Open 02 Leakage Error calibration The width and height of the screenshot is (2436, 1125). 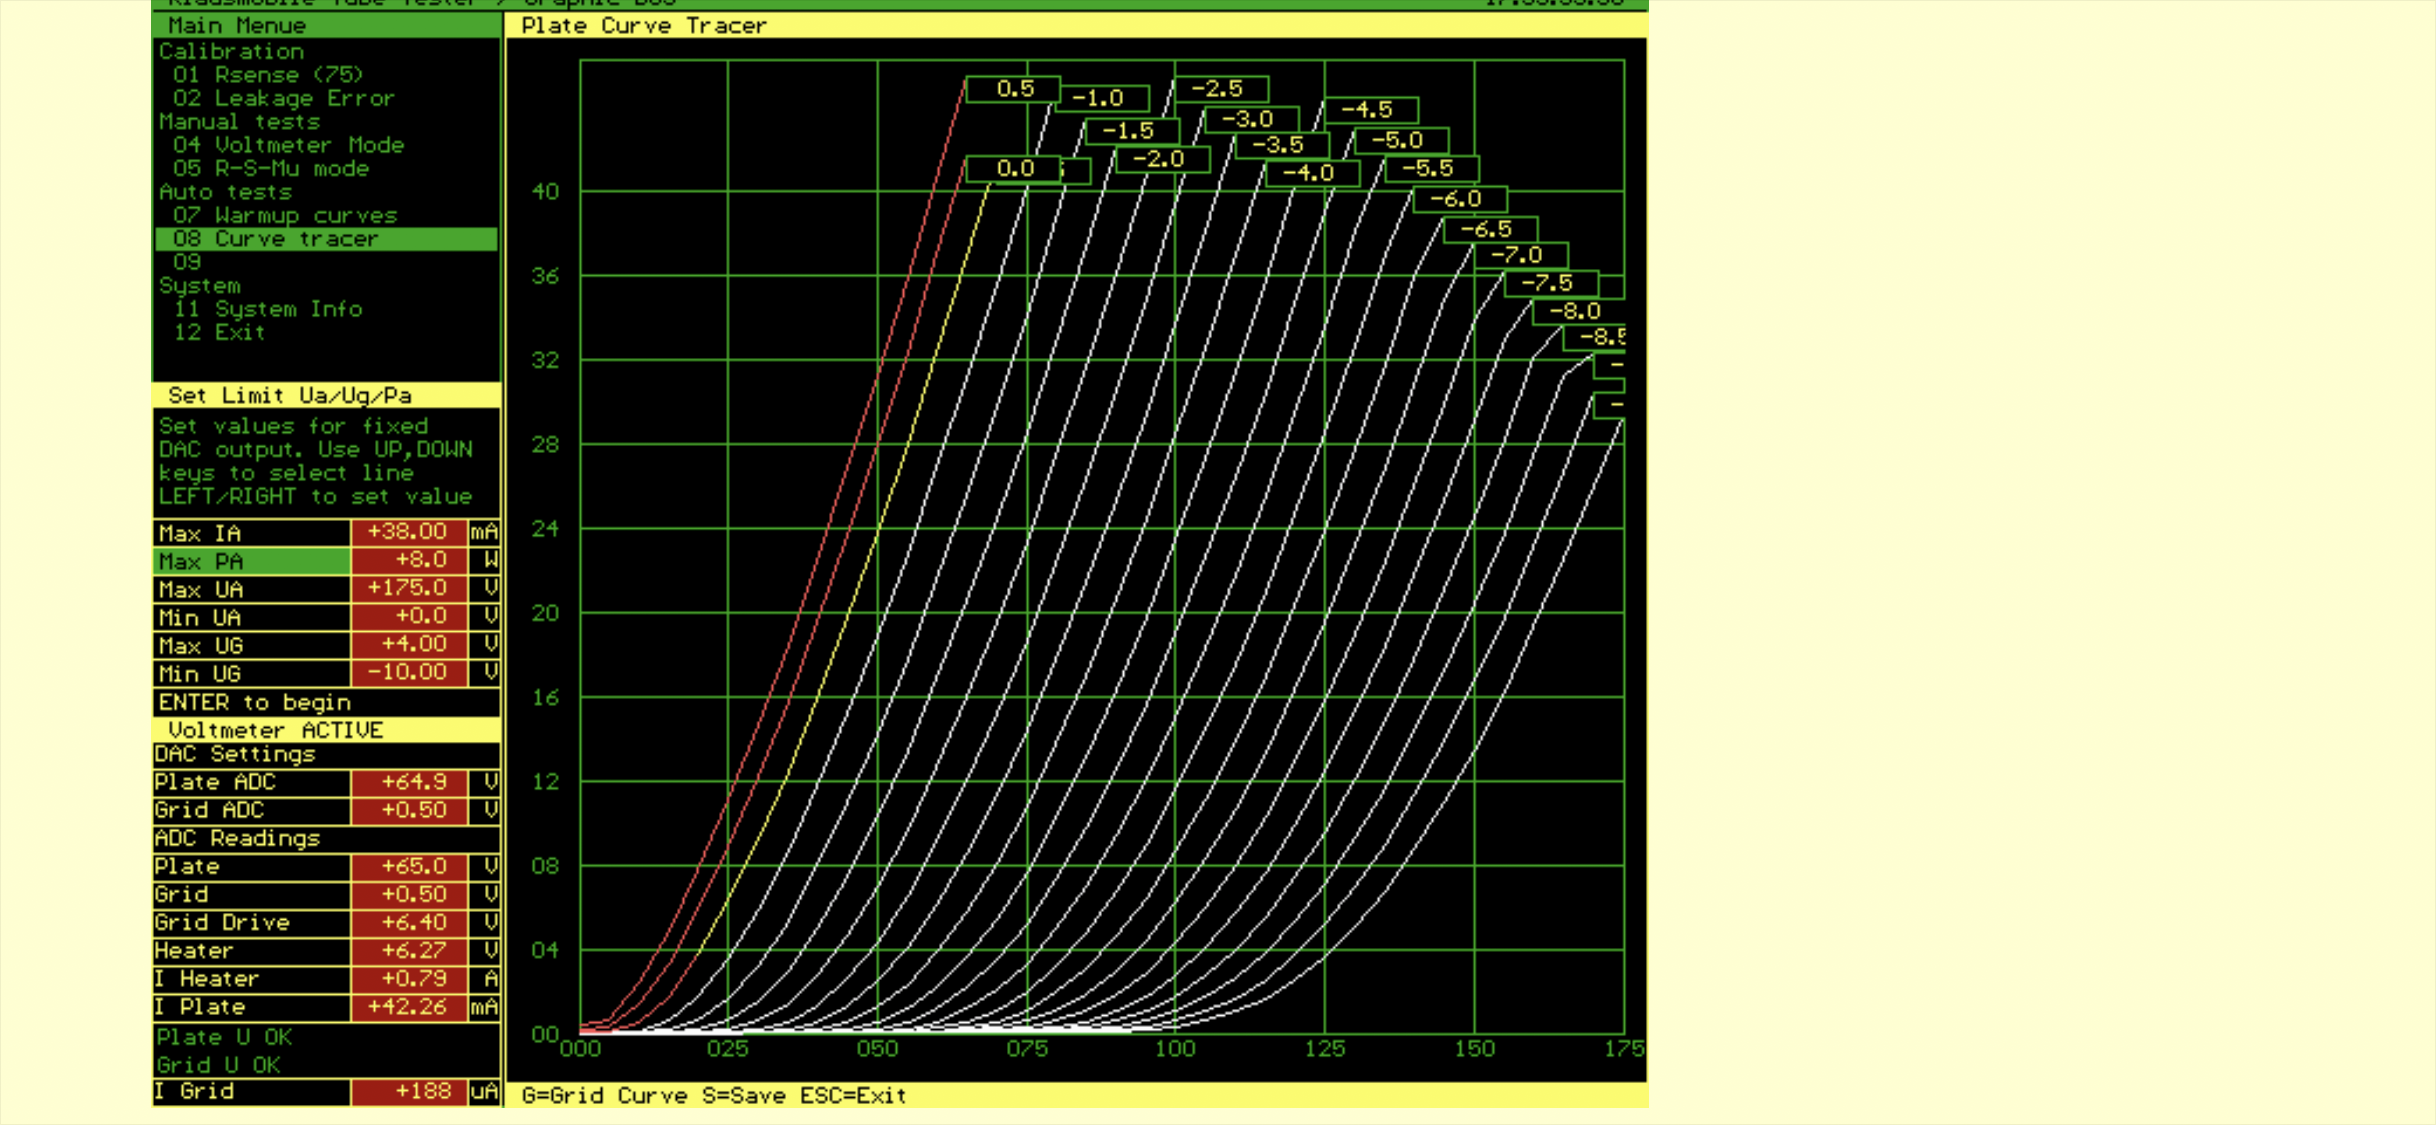[x=284, y=99]
